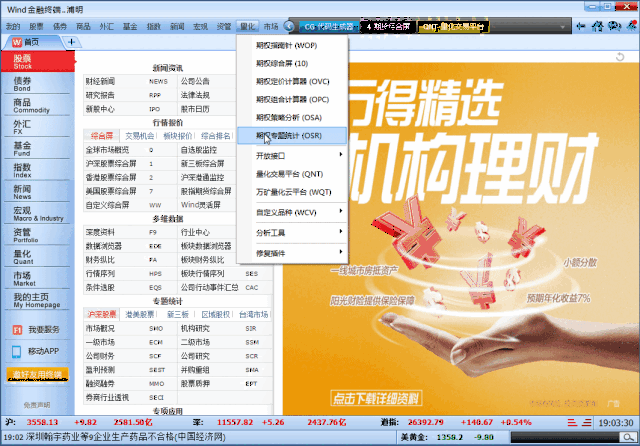Select 期权指南针 (WOP) menu item

(292, 45)
